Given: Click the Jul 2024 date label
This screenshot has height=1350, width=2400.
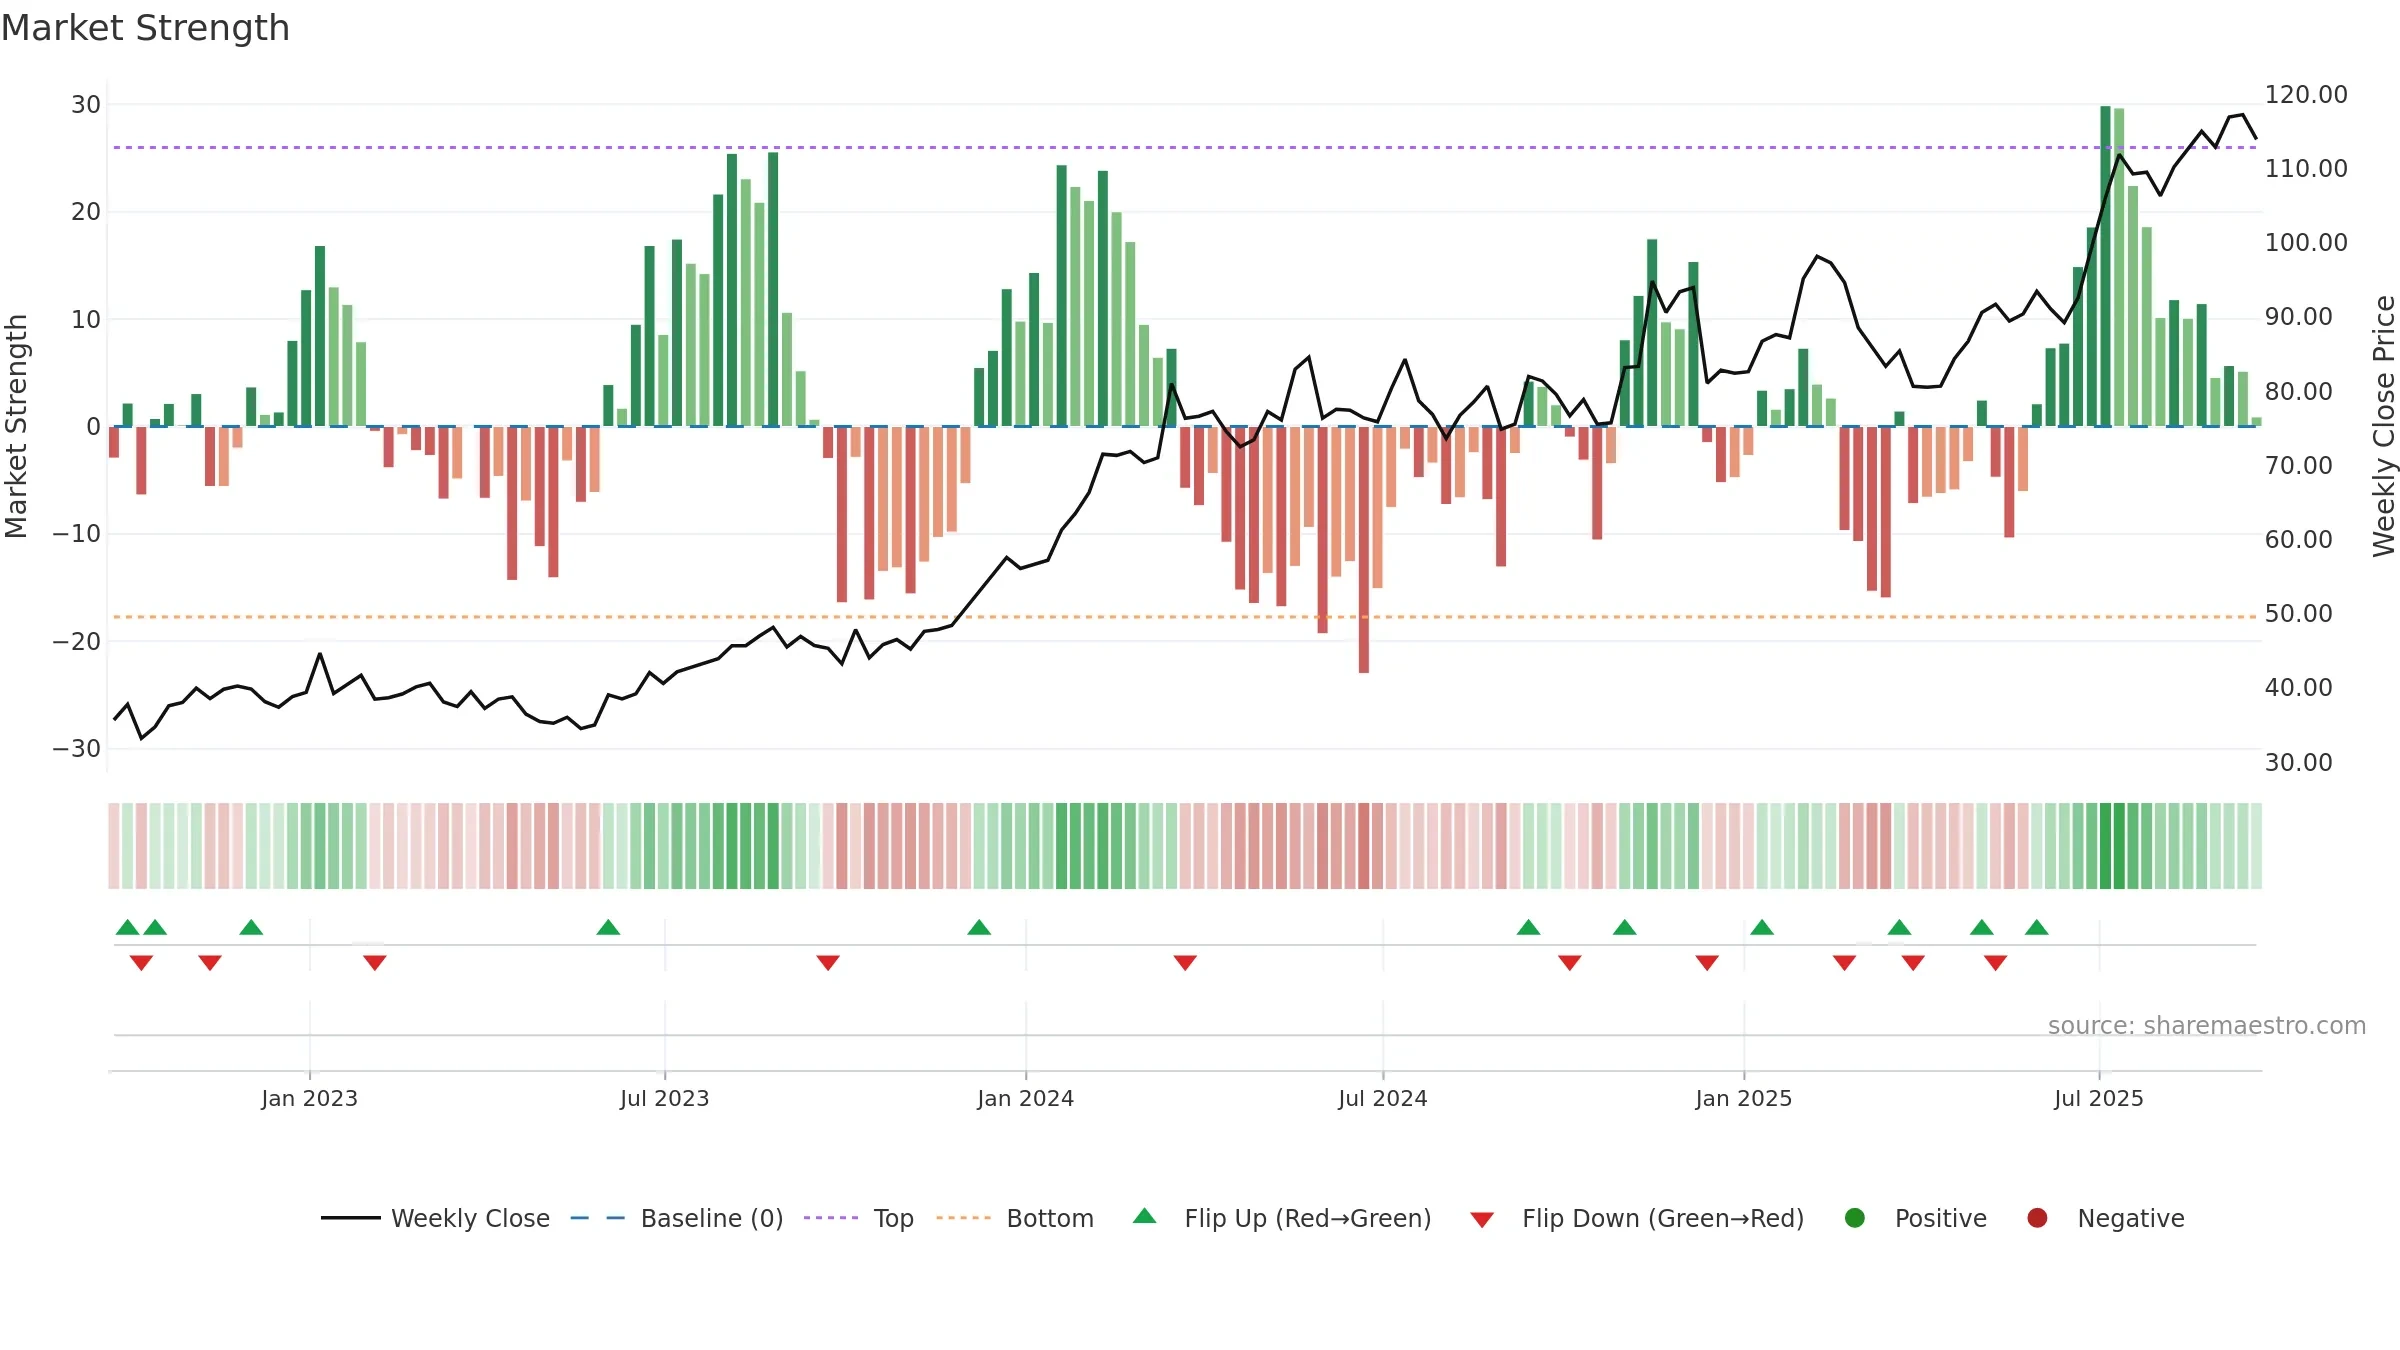Looking at the screenshot, I should pos(1382,1098).
